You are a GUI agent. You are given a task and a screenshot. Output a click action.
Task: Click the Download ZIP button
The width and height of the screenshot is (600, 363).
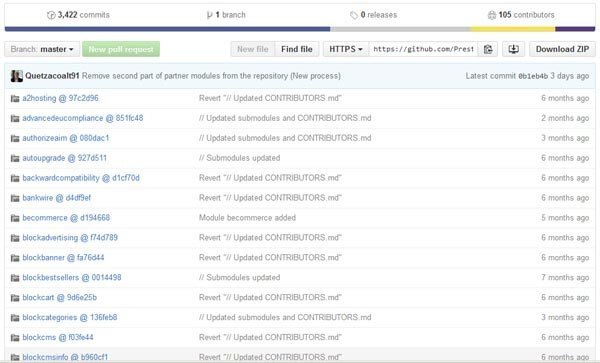tap(562, 49)
